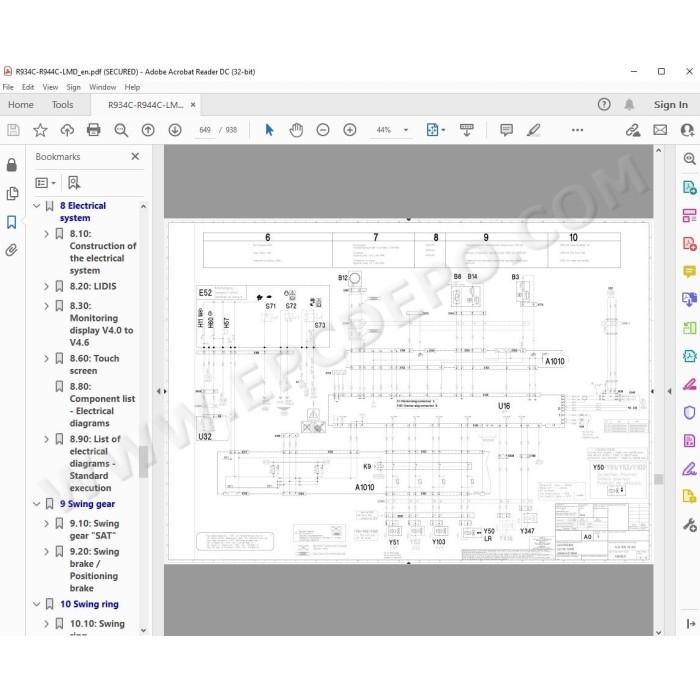700x700 pixels.
Task: Open 9.20 Swing brake bookmark
Action: click(94, 570)
